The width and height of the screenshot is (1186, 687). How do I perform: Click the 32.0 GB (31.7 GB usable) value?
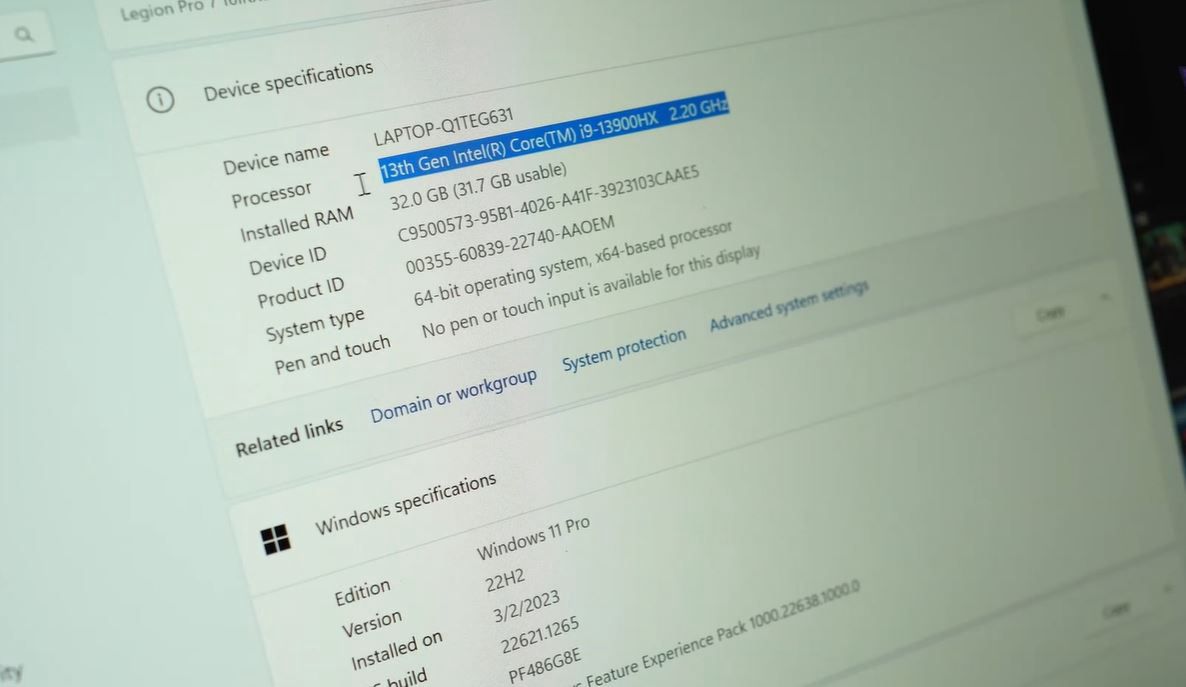pos(478,186)
